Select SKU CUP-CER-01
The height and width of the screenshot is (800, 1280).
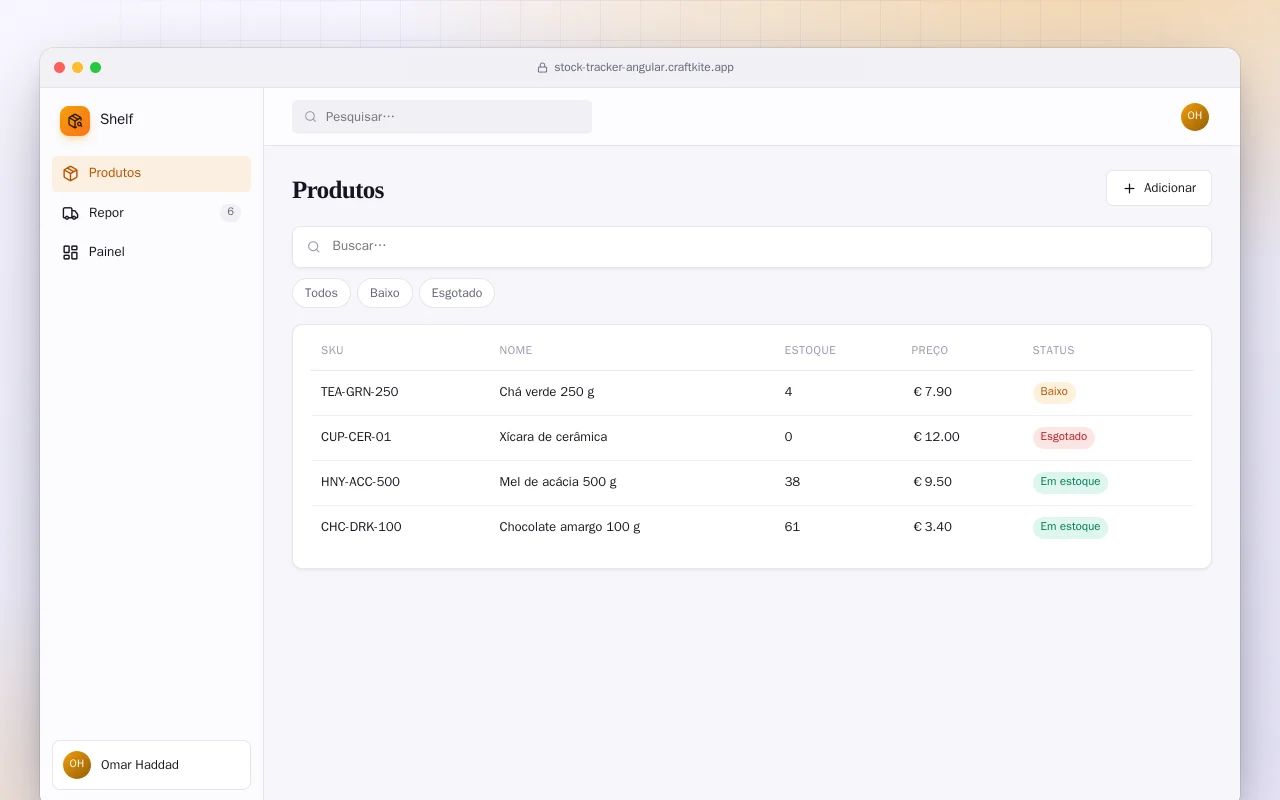click(356, 437)
